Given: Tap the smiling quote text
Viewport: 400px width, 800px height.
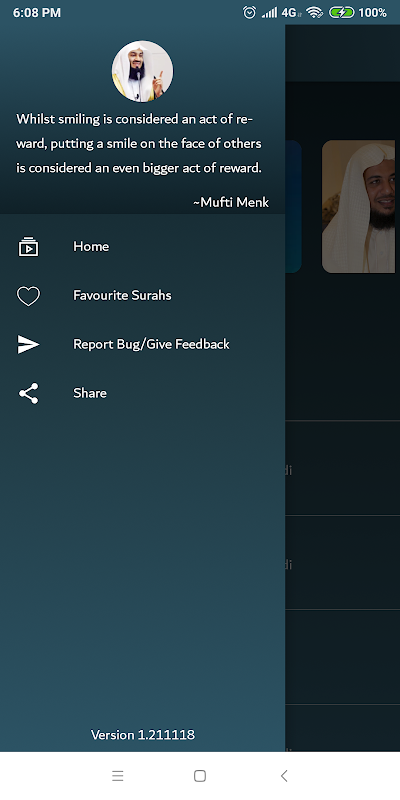Looking at the screenshot, I should (139, 144).
